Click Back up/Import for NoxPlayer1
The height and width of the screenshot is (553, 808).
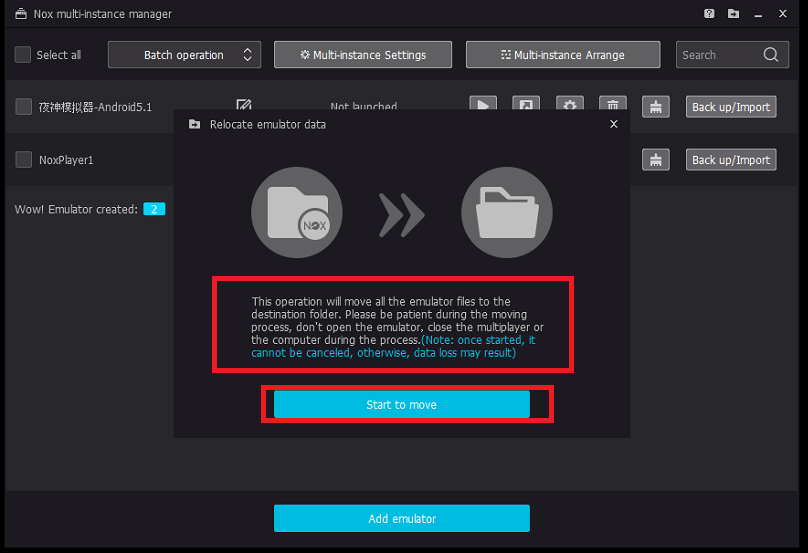[731, 159]
